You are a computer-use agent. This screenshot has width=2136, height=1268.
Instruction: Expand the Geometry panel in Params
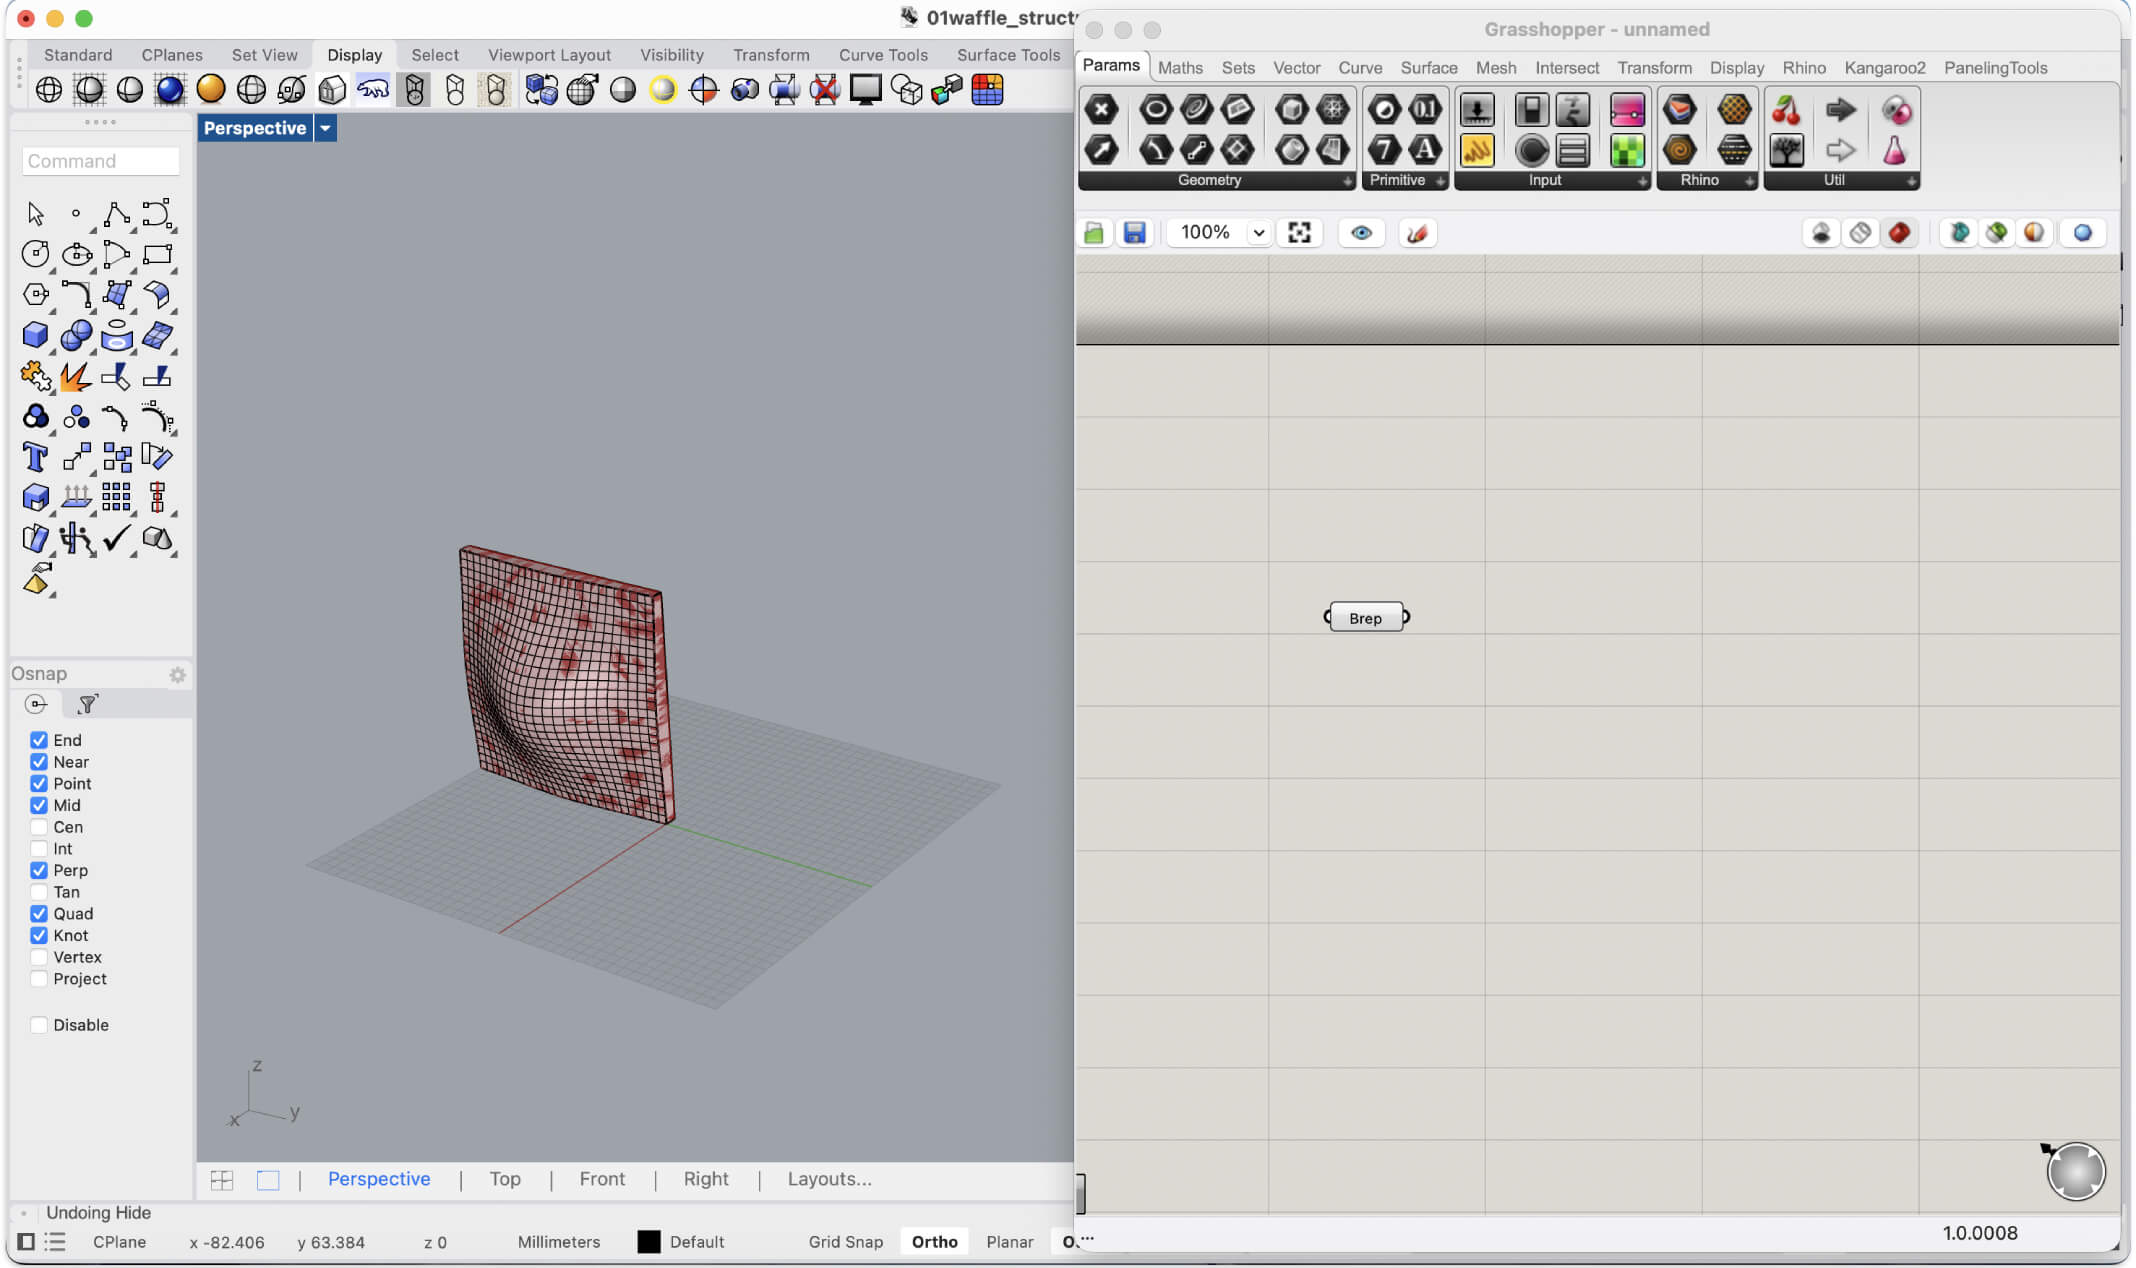(x=1347, y=181)
